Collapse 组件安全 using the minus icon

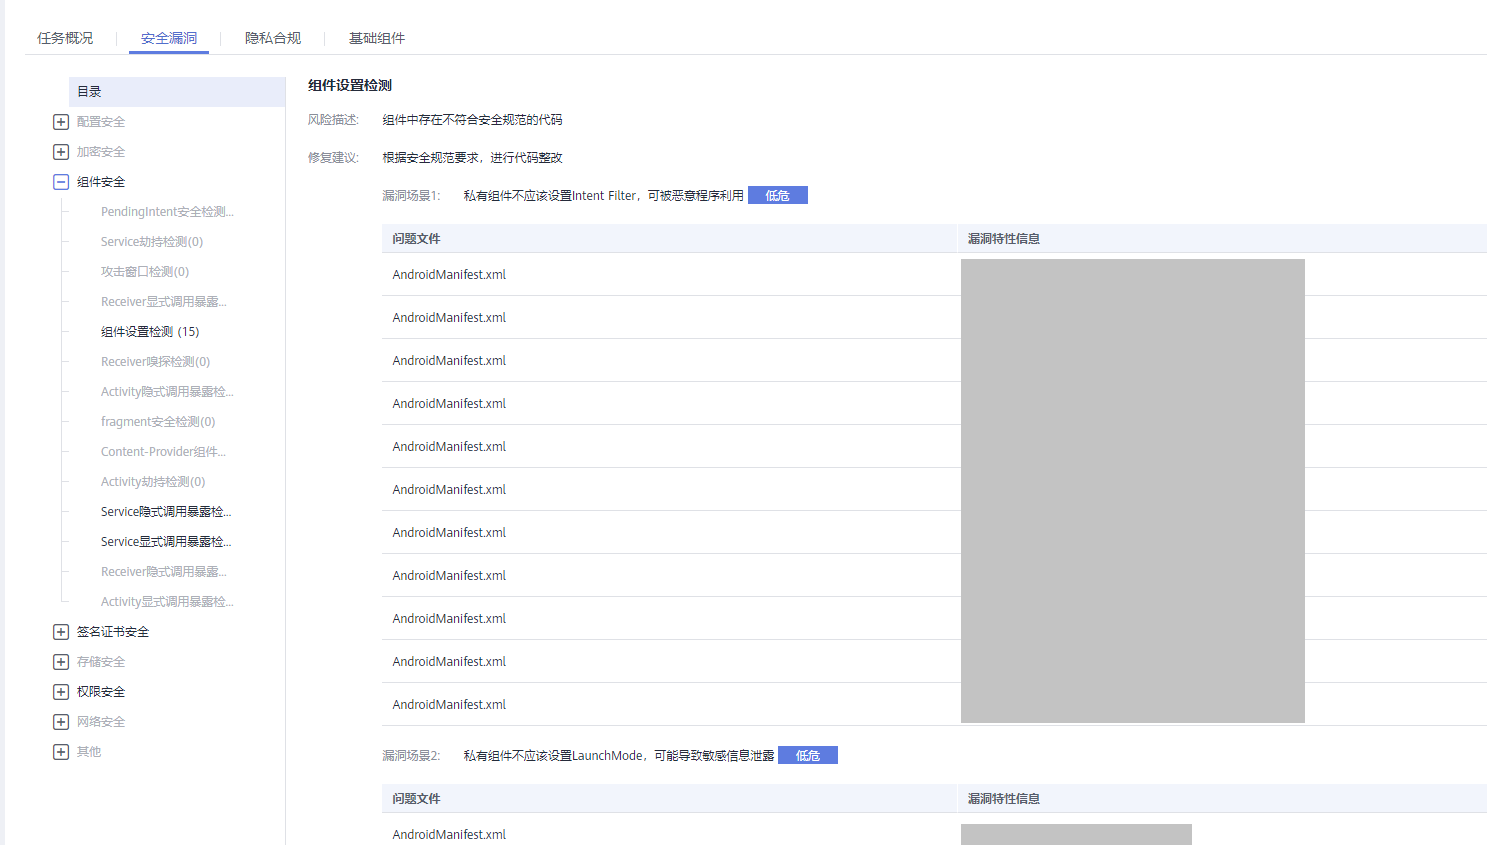(x=60, y=181)
